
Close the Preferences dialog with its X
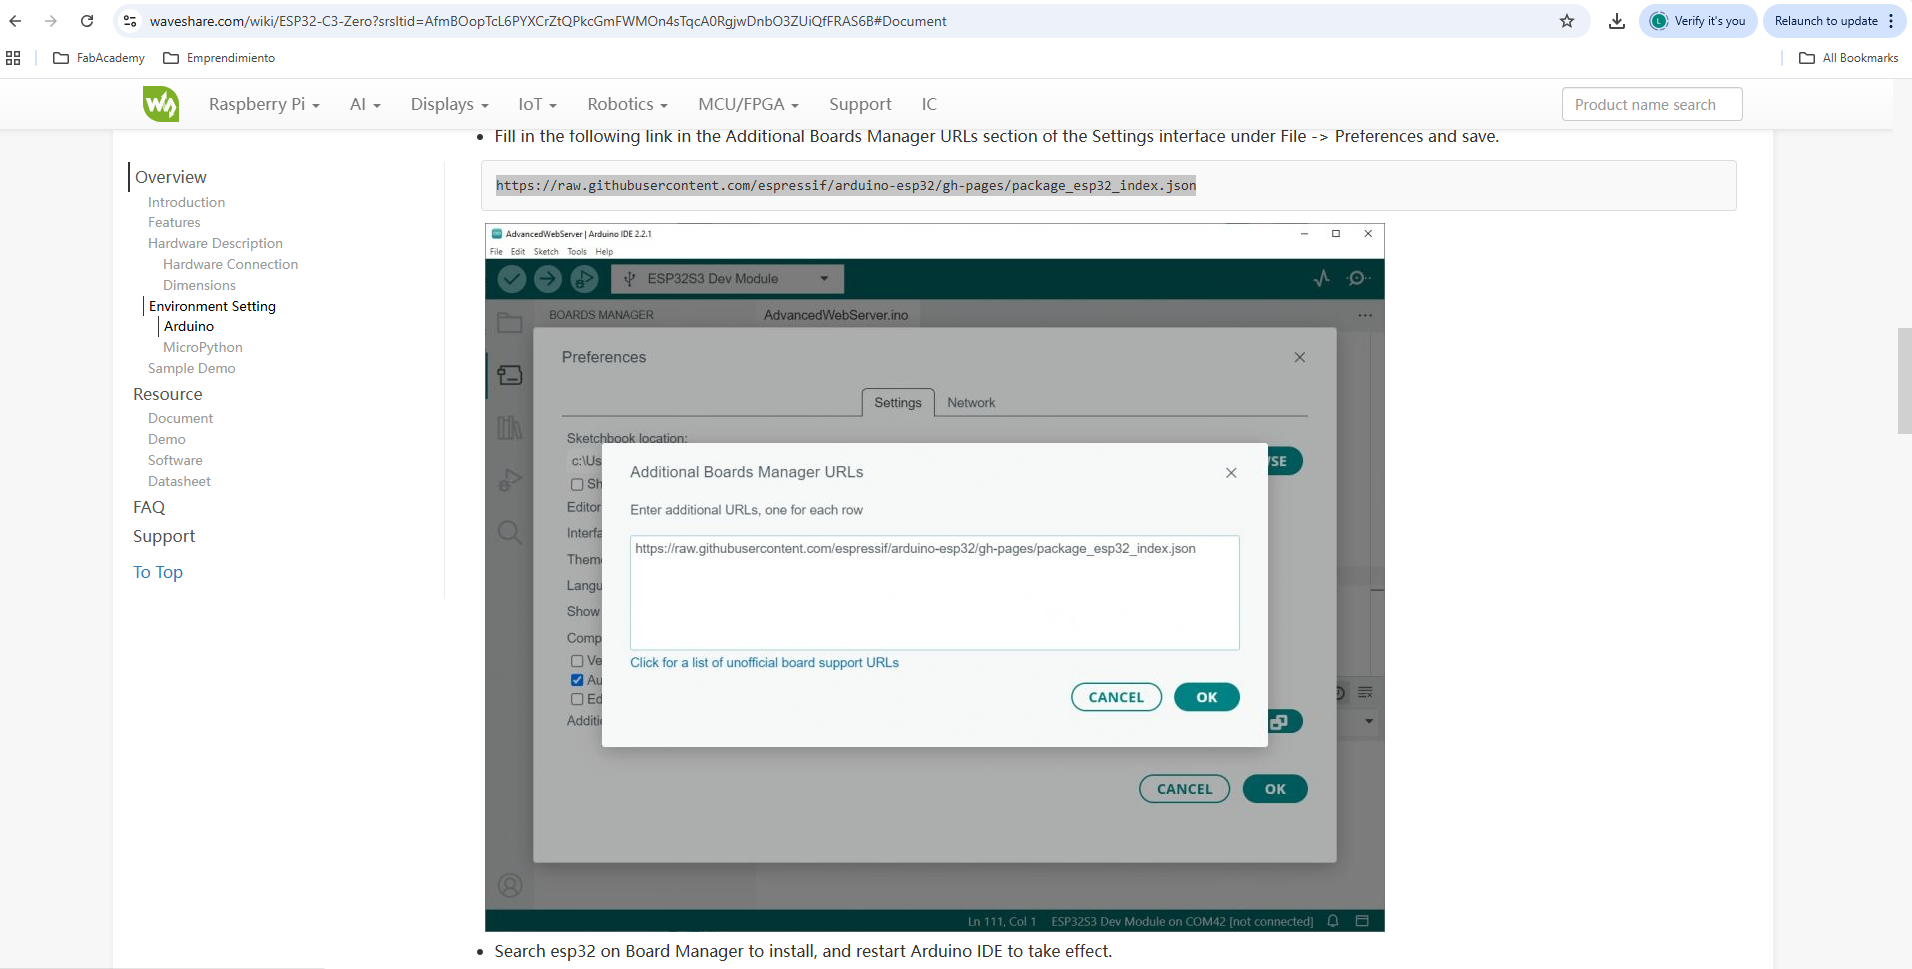pyautogui.click(x=1300, y=357)
